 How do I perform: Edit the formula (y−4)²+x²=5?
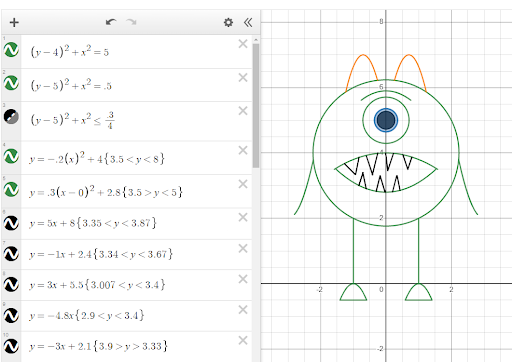(70, 52)
